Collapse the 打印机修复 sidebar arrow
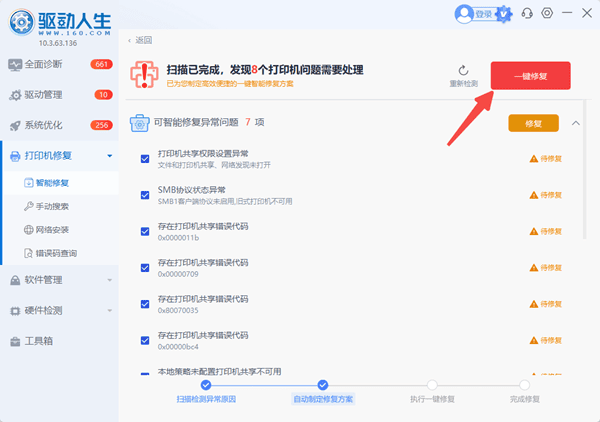This screenshot has width=600, height=422. pyautogui.click(x=110, y=156)
